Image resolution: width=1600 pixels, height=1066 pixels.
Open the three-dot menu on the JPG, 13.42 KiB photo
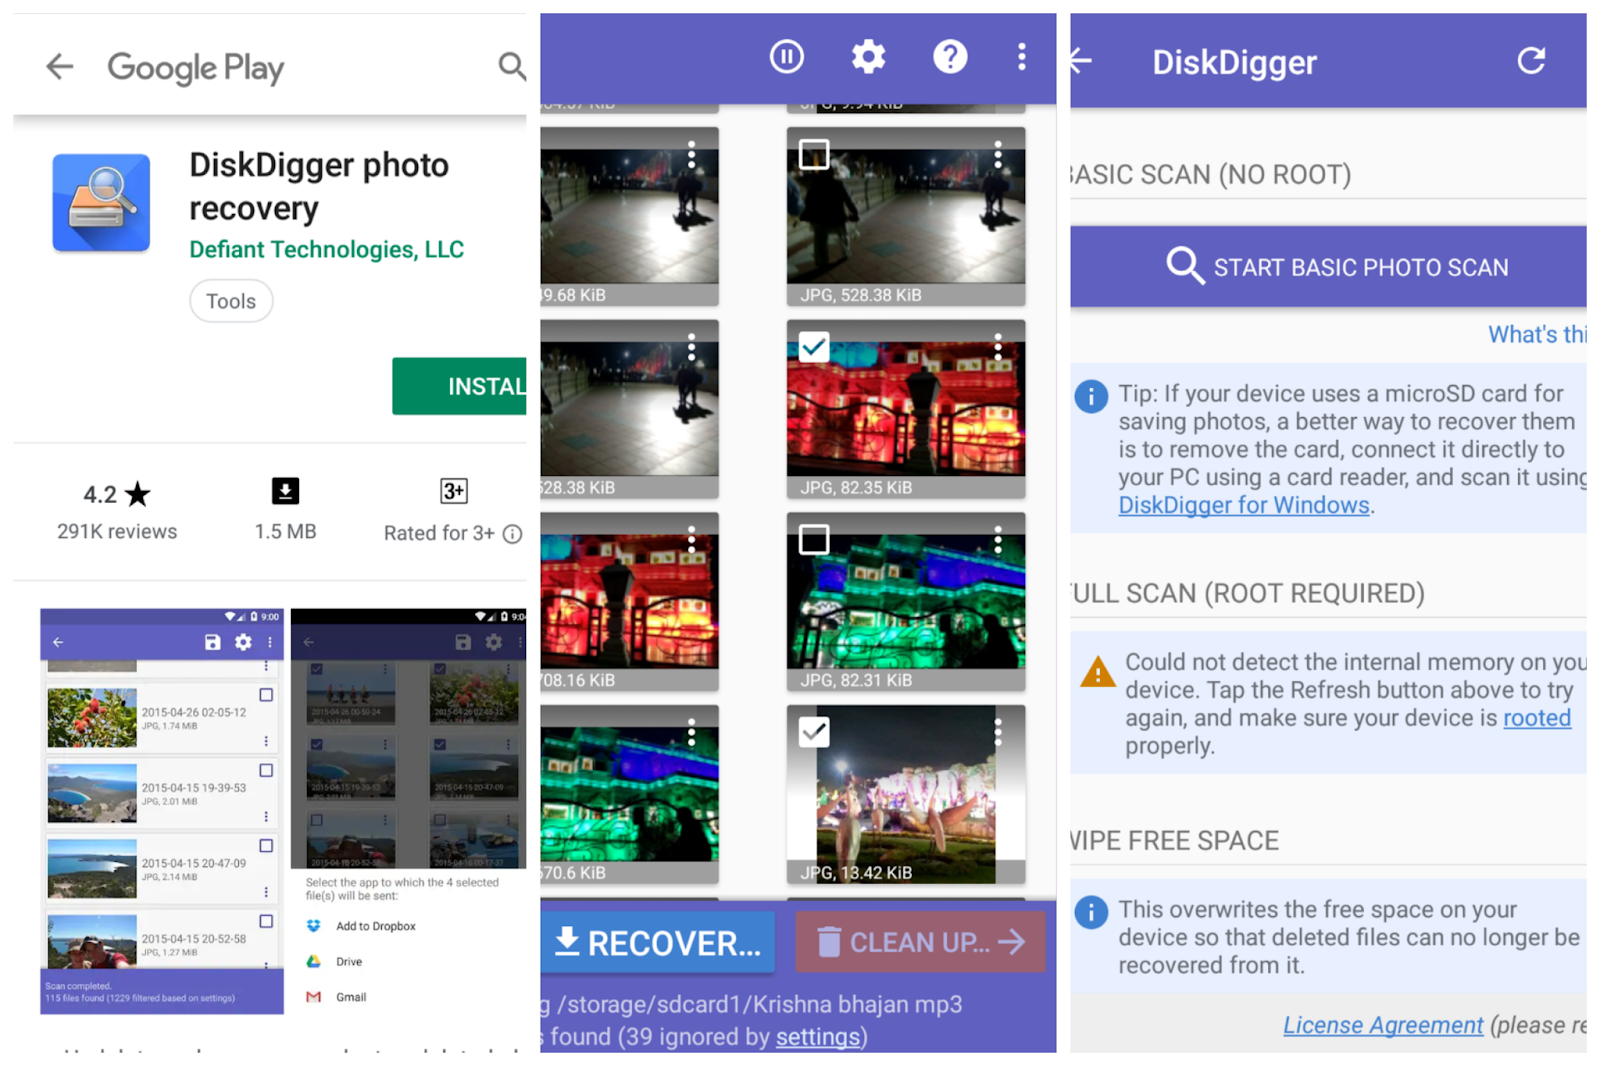998,732
